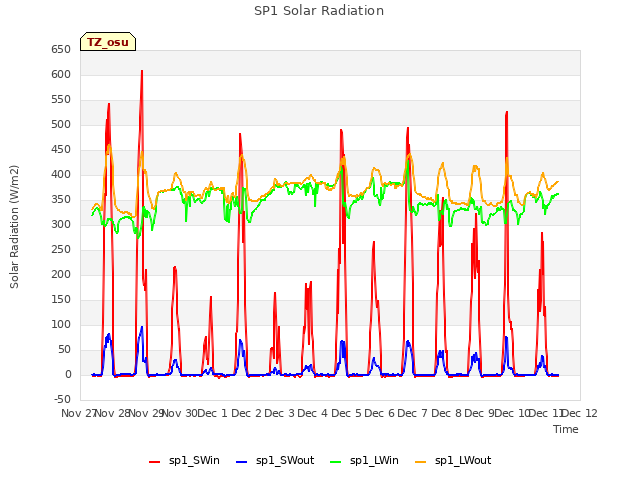This screenshot has height=480, width=640.
Task: Click the 600 W/m2 red peak on Nov 28
Action: 142,71
